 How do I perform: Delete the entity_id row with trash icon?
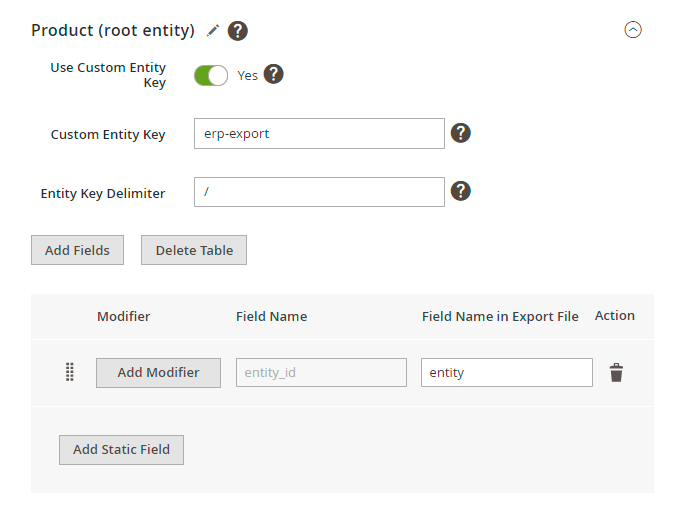(x=616, y=373)
